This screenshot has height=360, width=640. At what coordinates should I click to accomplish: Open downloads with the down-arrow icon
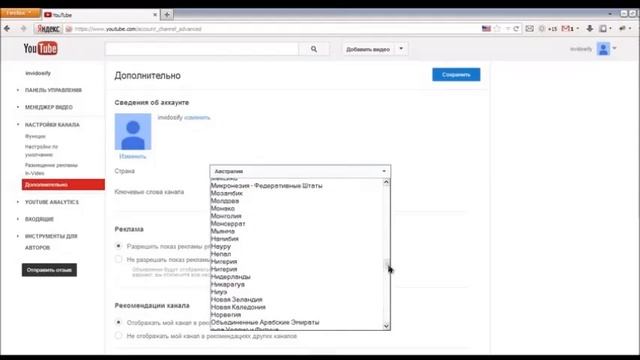click(x=590, y=29)
